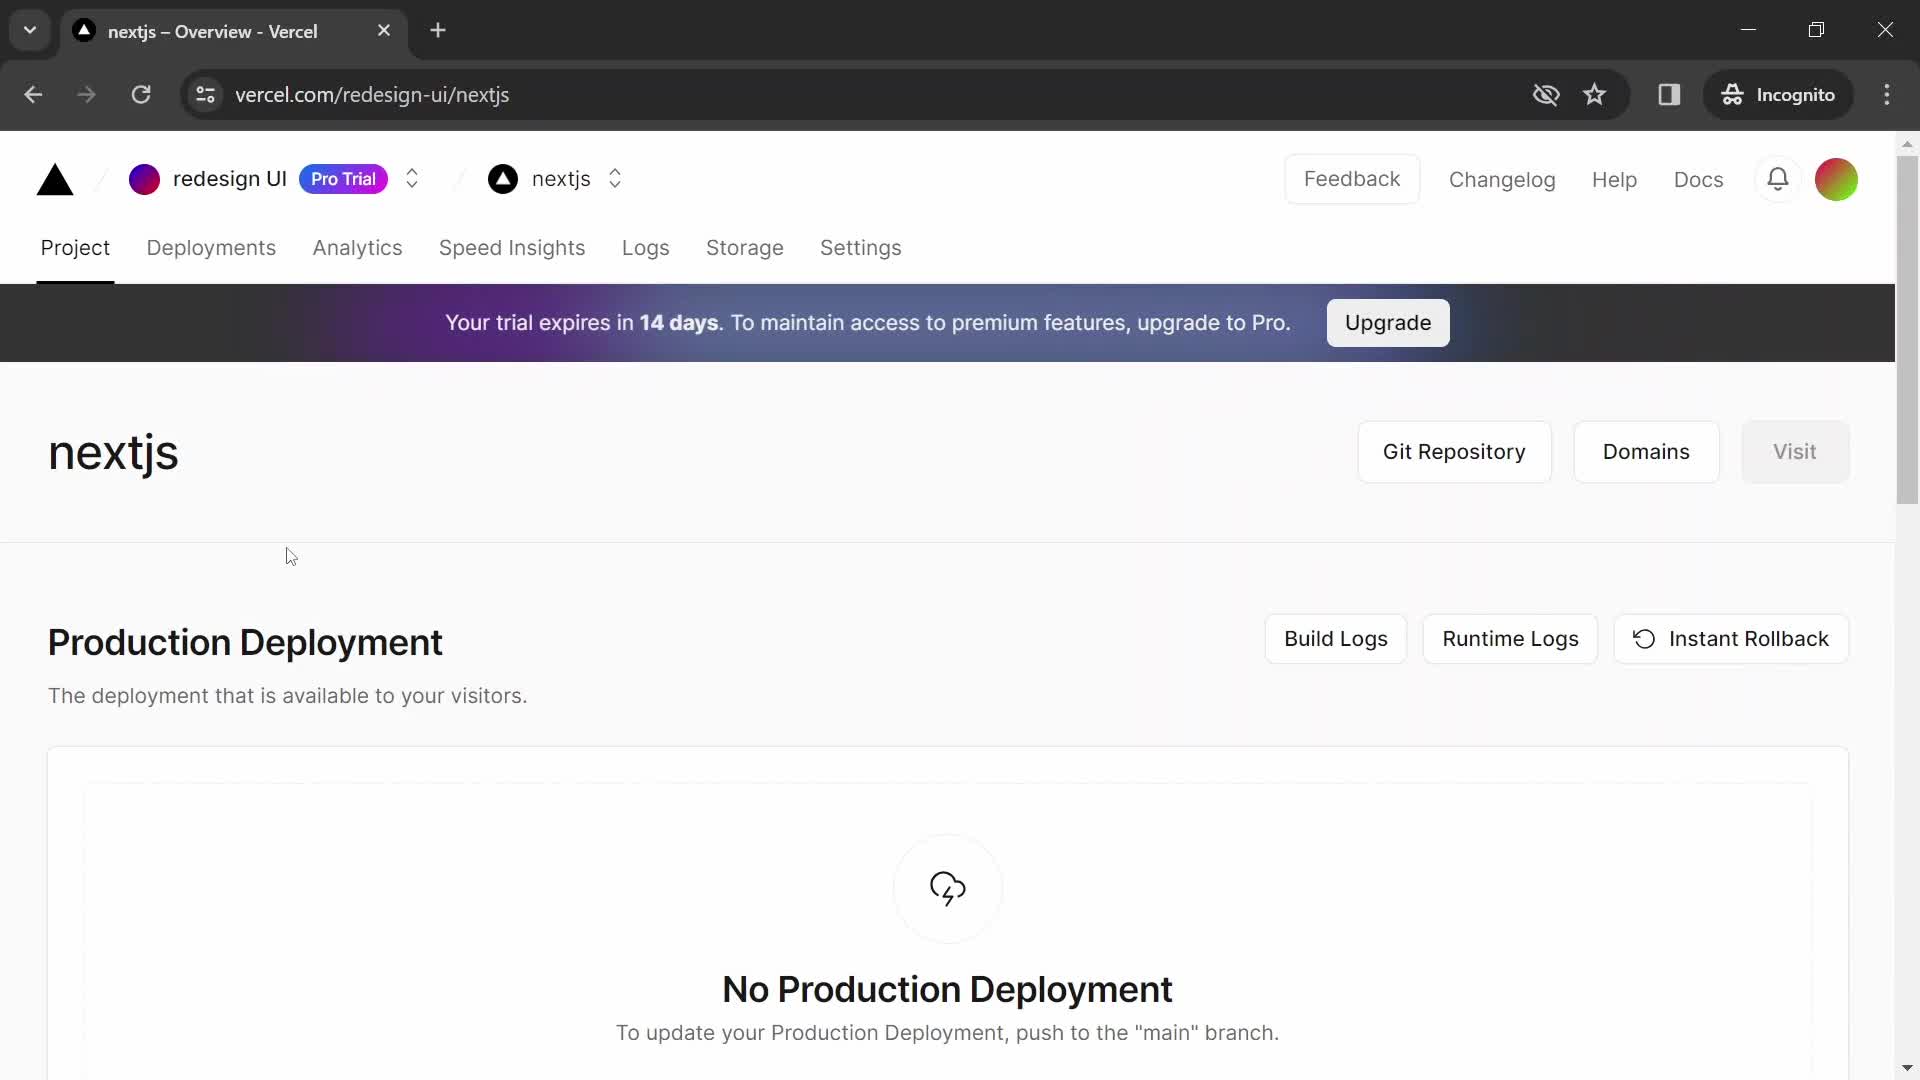
Task: Click the nextjs project heading
Action: (x=113, y=453)
